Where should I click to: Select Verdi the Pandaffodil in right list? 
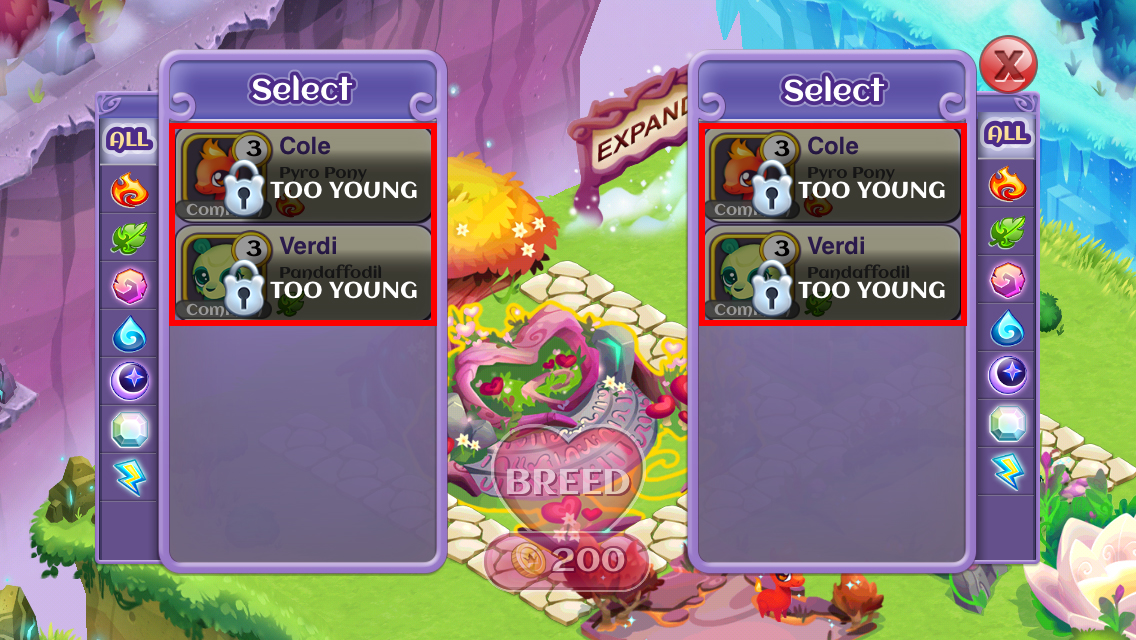(832, 274)
